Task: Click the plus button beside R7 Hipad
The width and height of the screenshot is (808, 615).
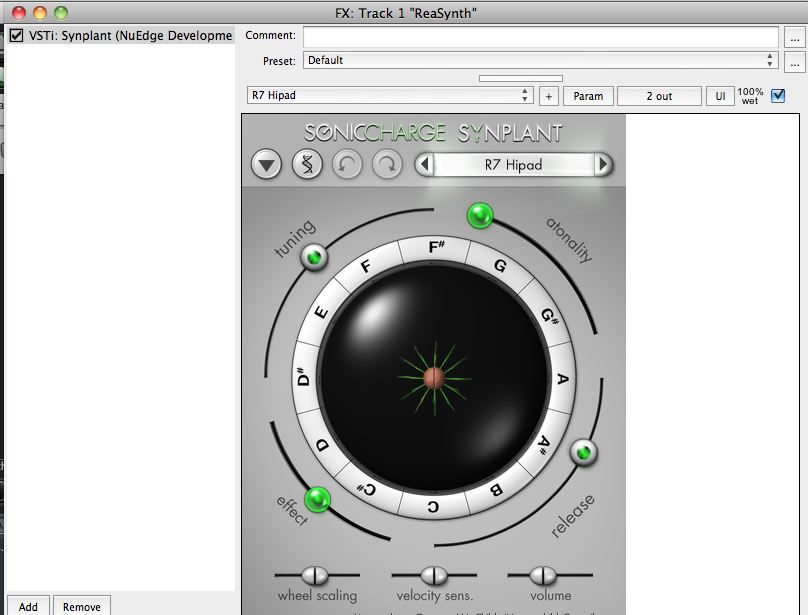Action: pyautogui.click(x=548, y=96)
